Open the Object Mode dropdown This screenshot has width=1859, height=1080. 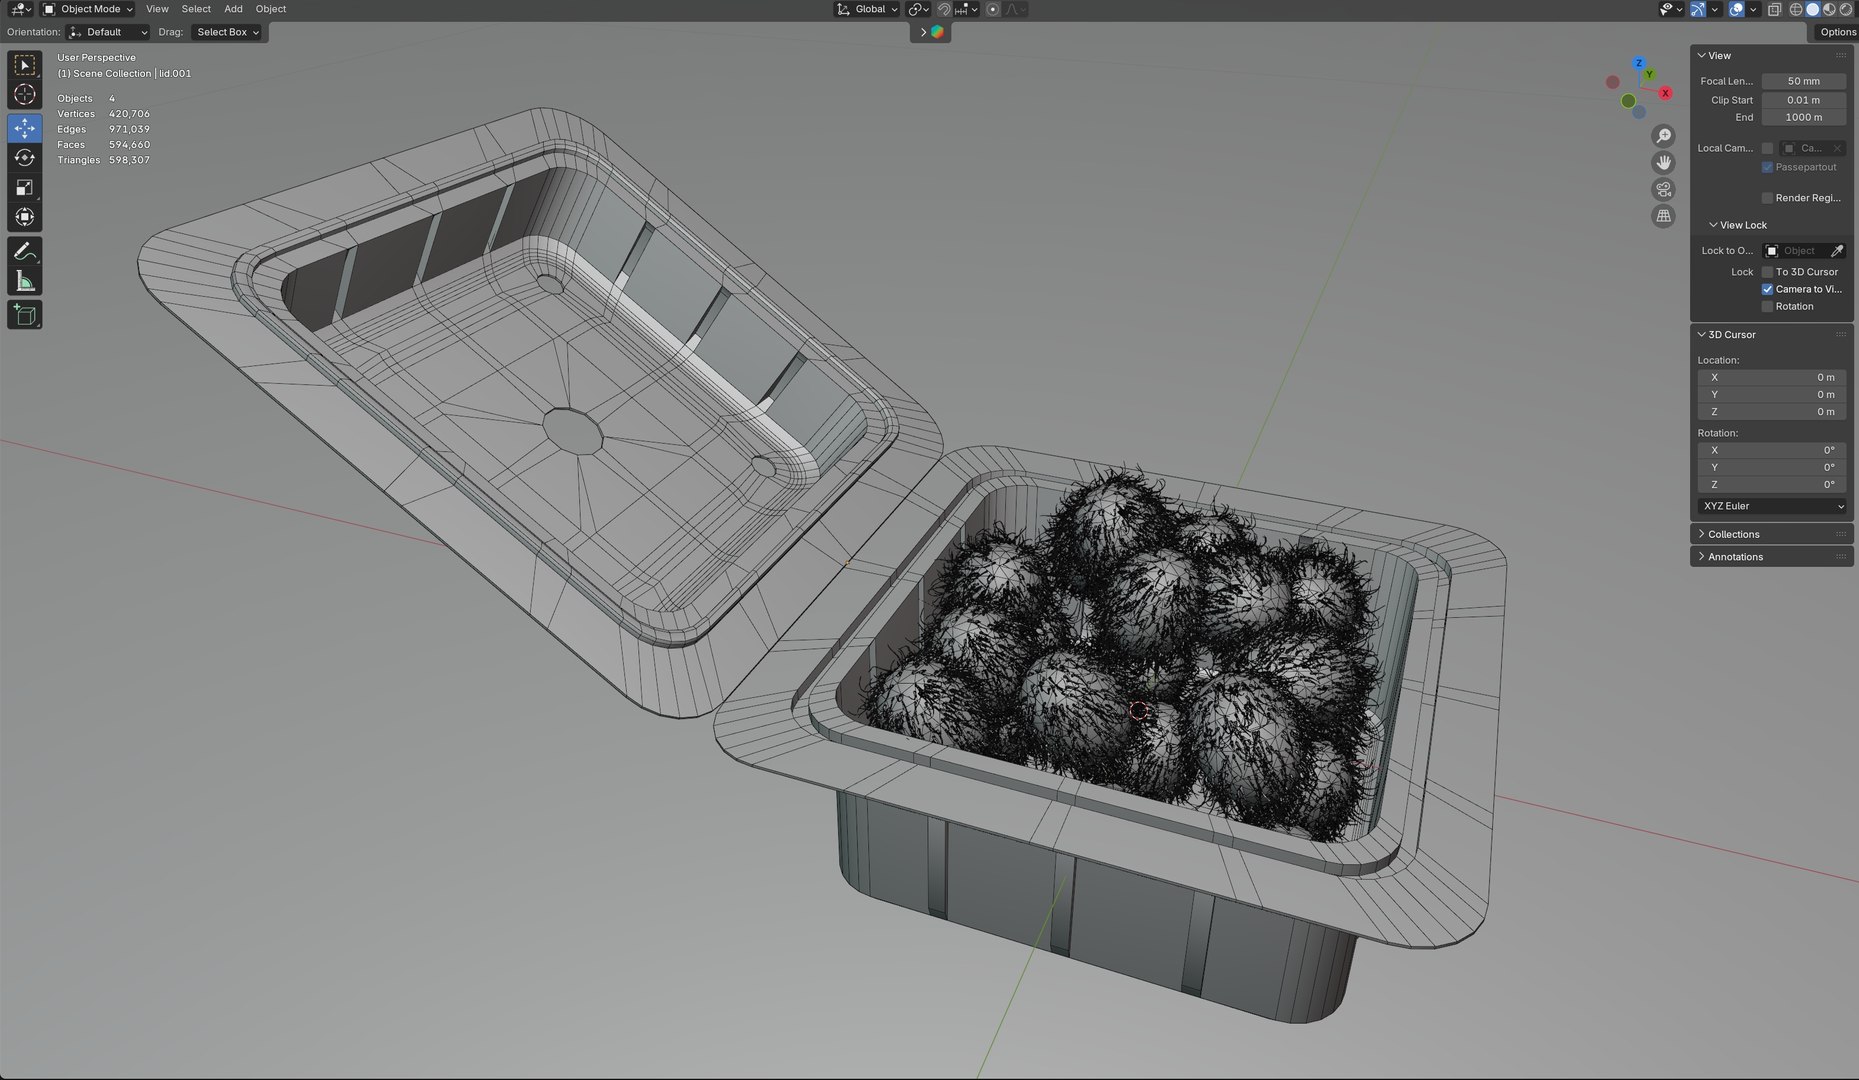coord(87,9)
